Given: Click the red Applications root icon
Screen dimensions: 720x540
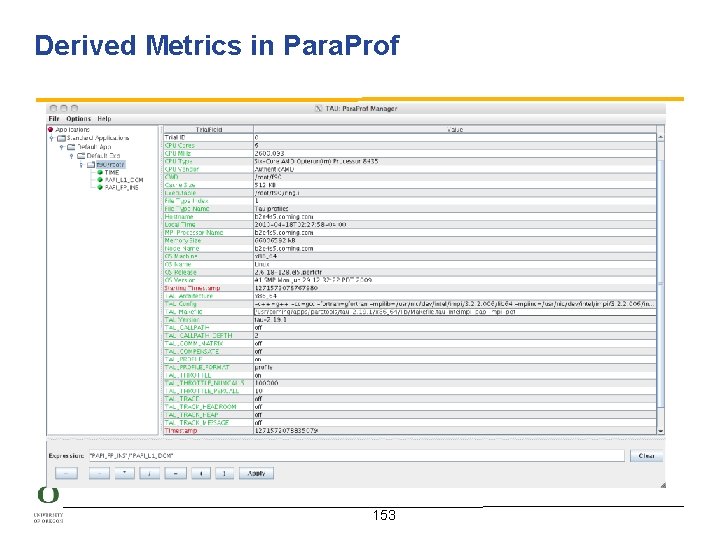Looking at the screenshot, I should (51, 129).
